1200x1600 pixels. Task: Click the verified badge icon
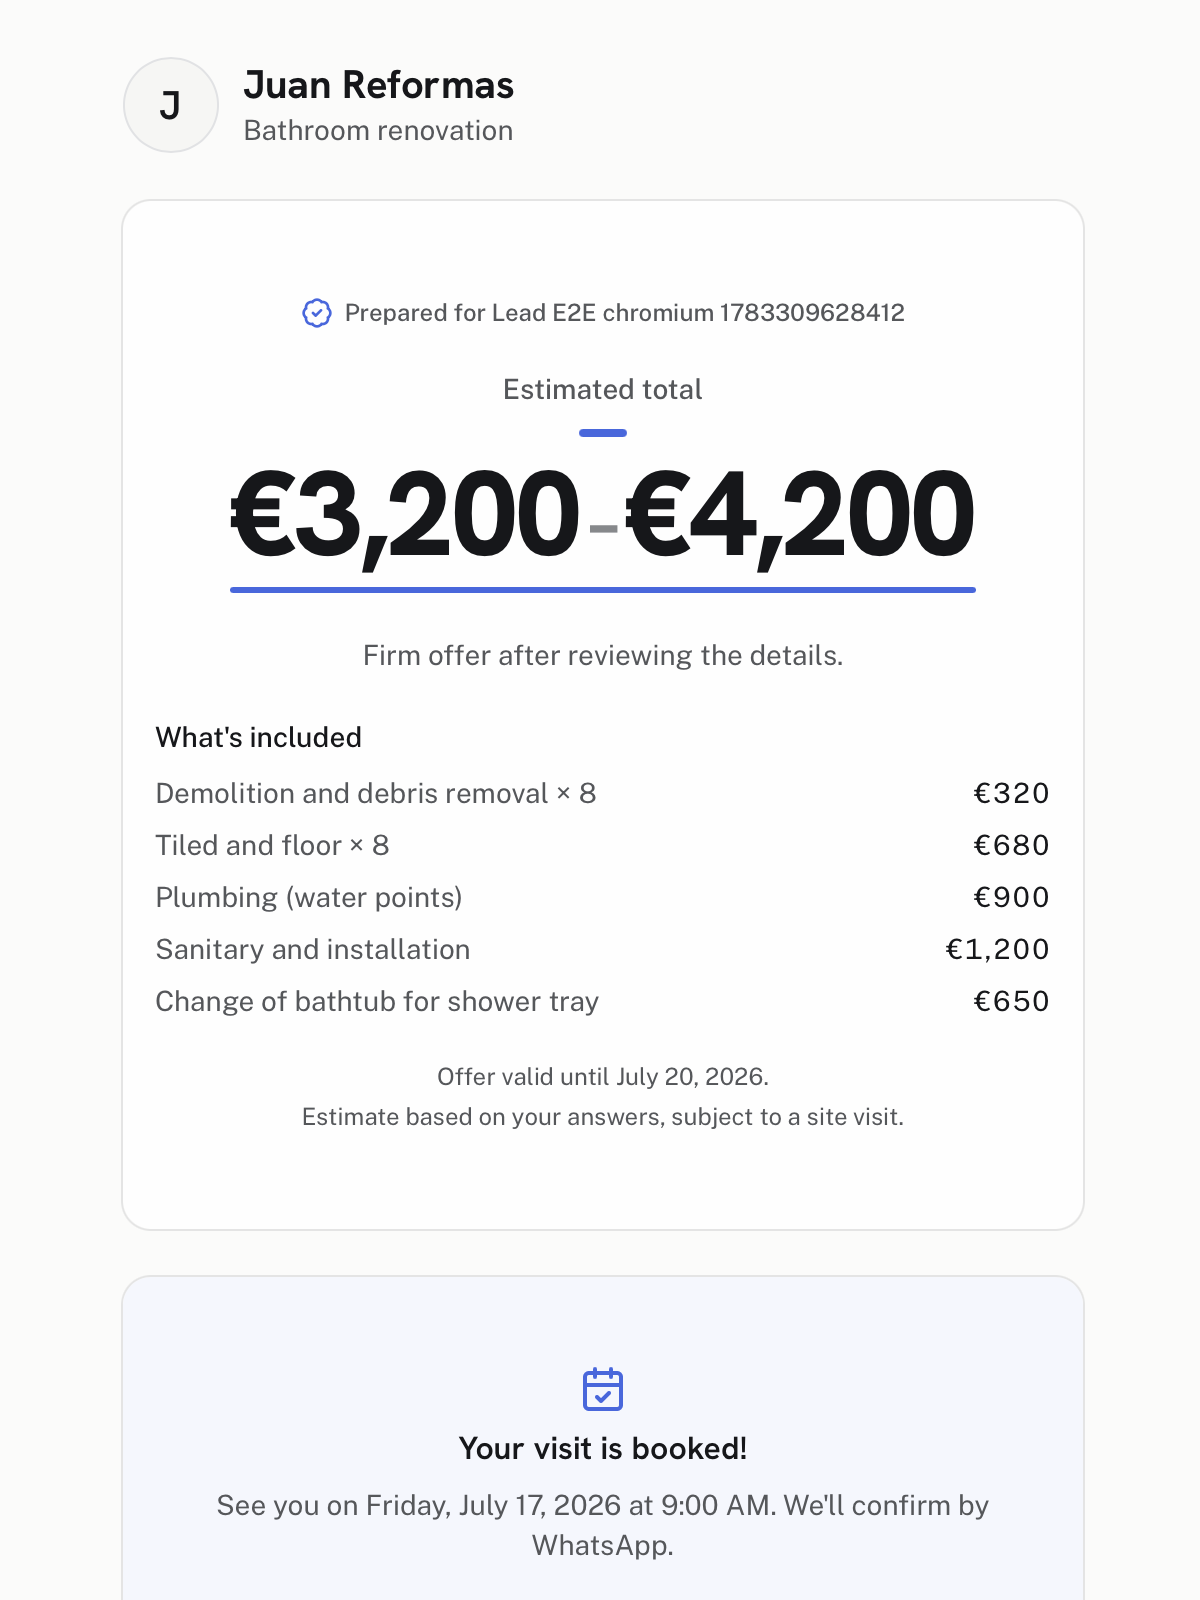(x=317, y=313)
